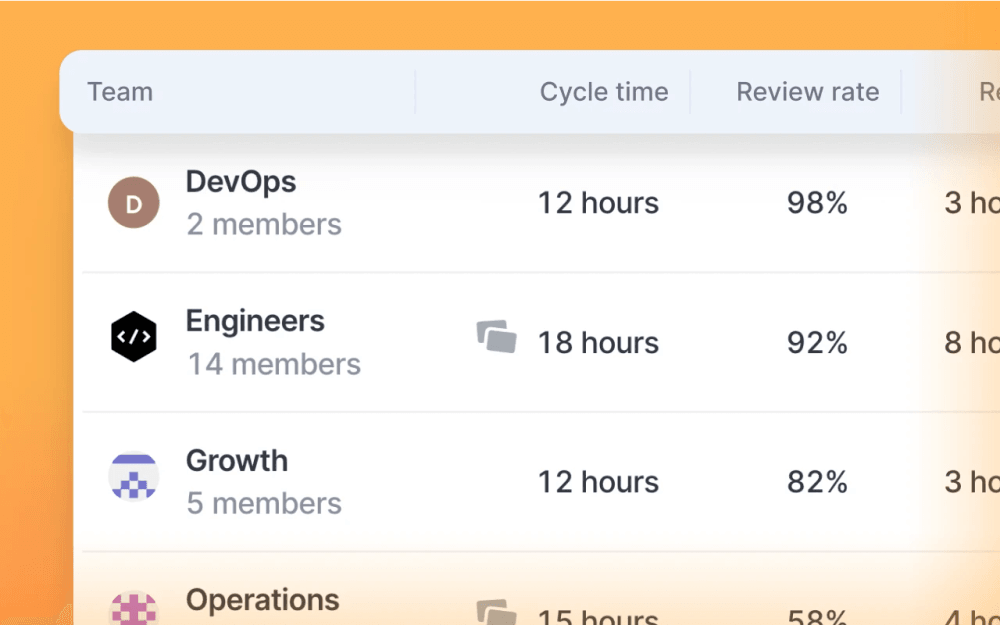Open the DevOps team details

pyautogui.click(x=240, y=181)
